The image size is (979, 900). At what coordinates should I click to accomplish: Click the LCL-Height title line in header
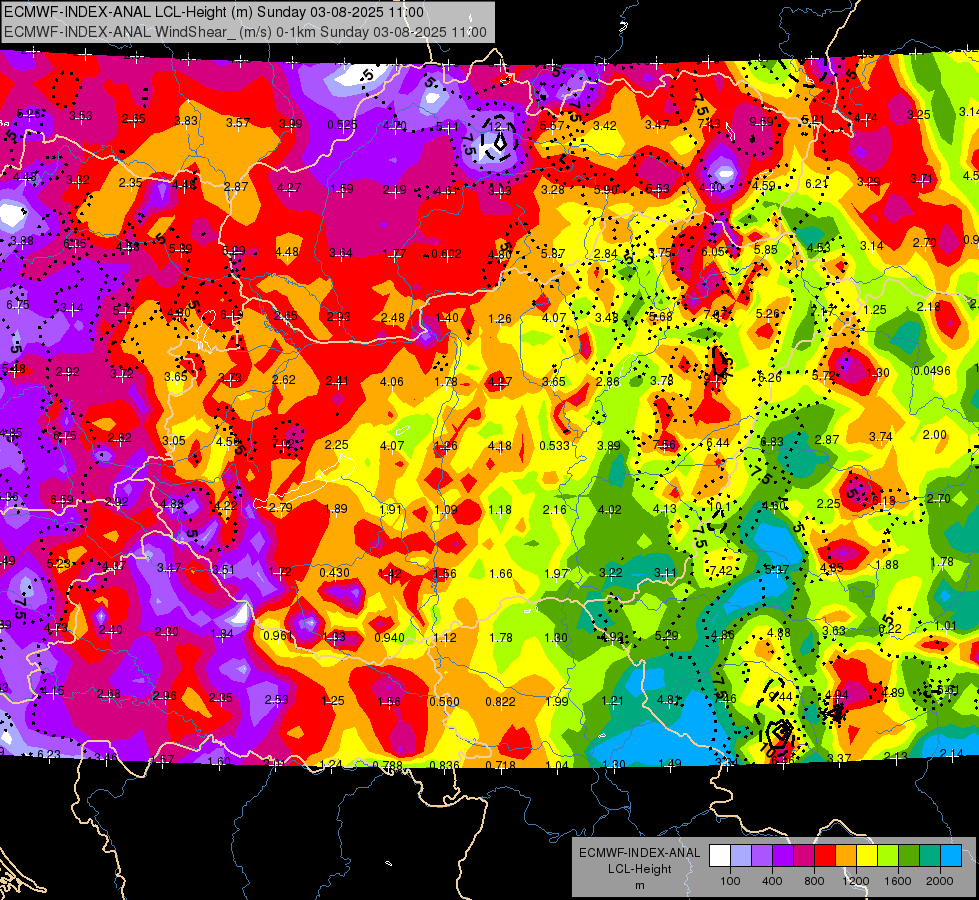point(214,12)
